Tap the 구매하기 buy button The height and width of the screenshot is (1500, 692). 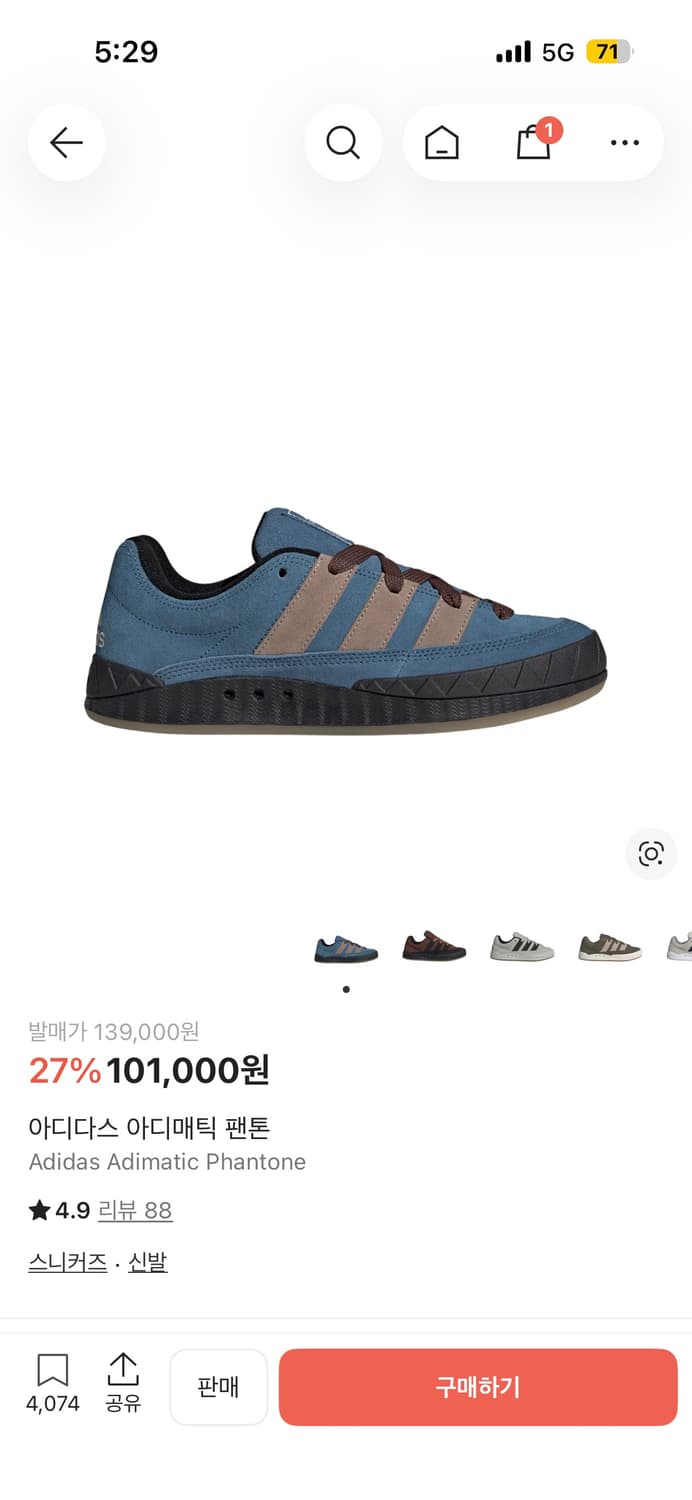478,1387
